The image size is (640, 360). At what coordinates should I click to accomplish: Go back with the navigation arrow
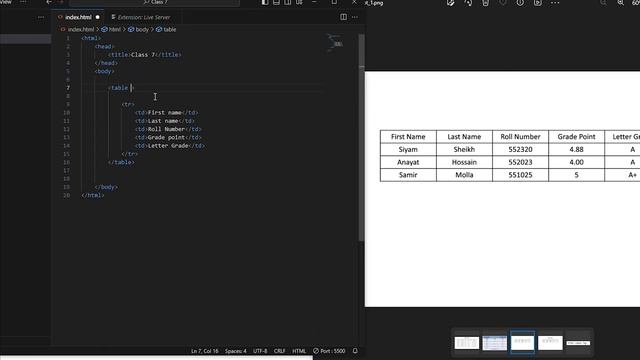click(49, 2)
